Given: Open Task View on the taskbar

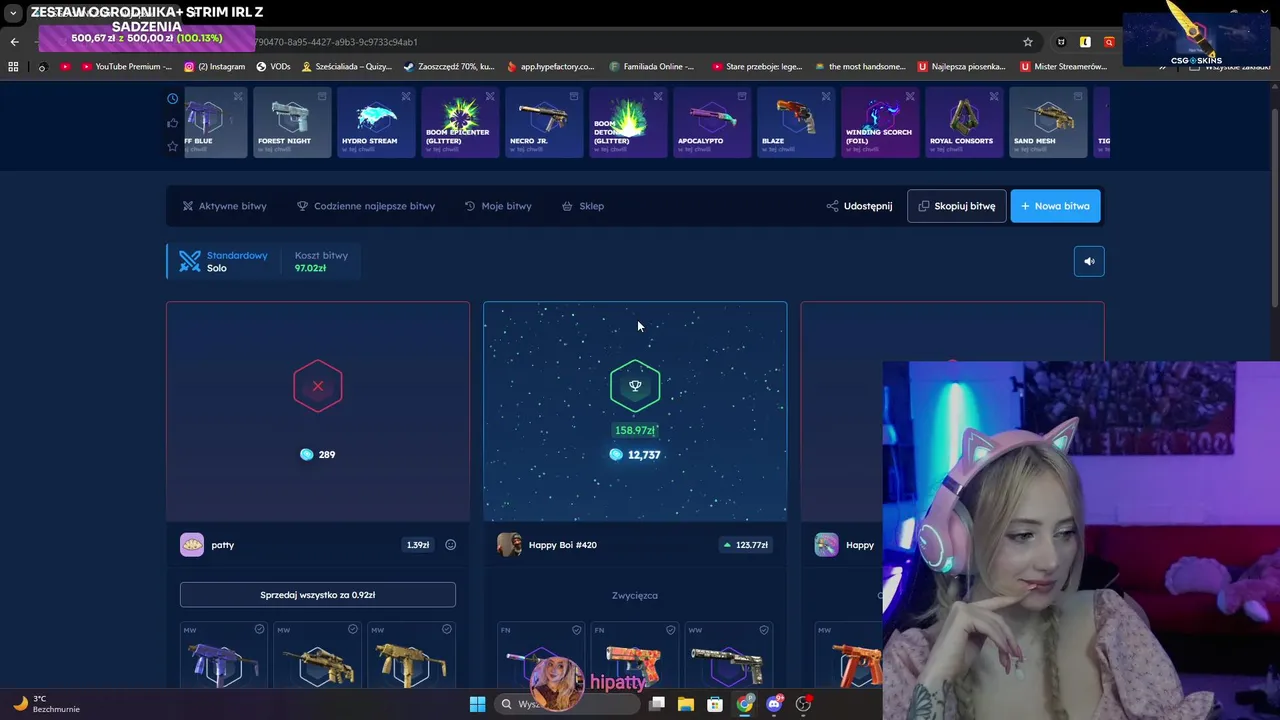Looking at the screenshot, I should [657, 704].
